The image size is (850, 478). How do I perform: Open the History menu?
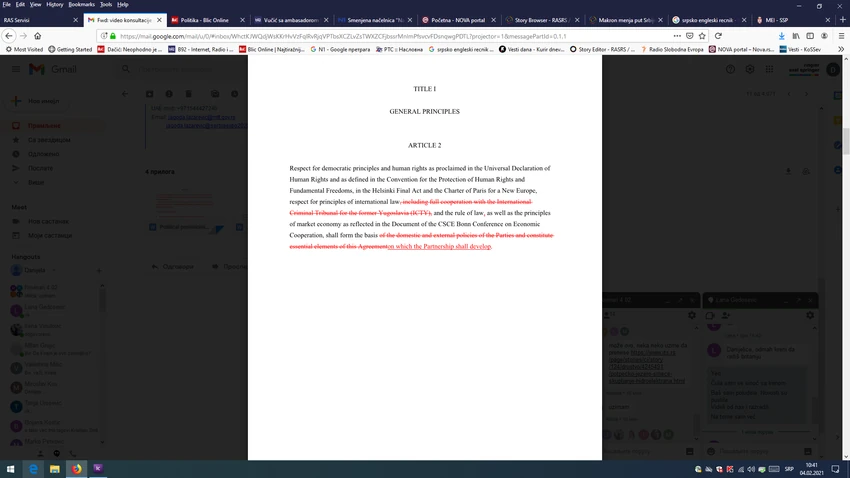54,4
